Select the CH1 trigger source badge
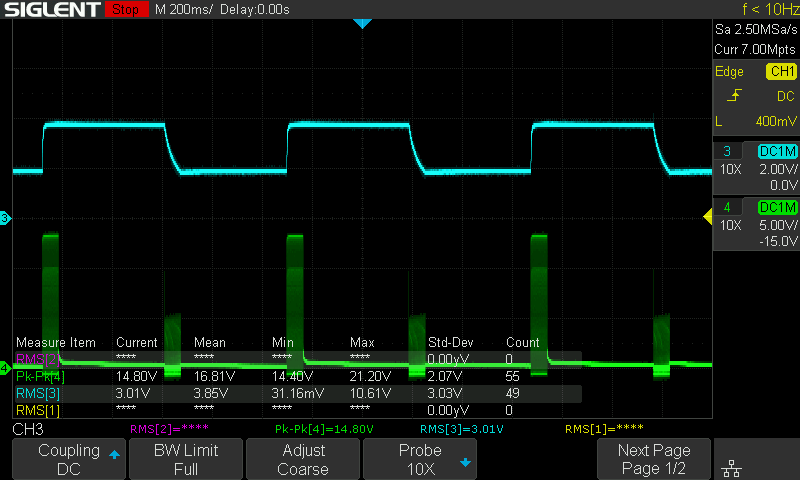Image resolution: width=800 pixels, height=480 pixels. tap(782, 71)
